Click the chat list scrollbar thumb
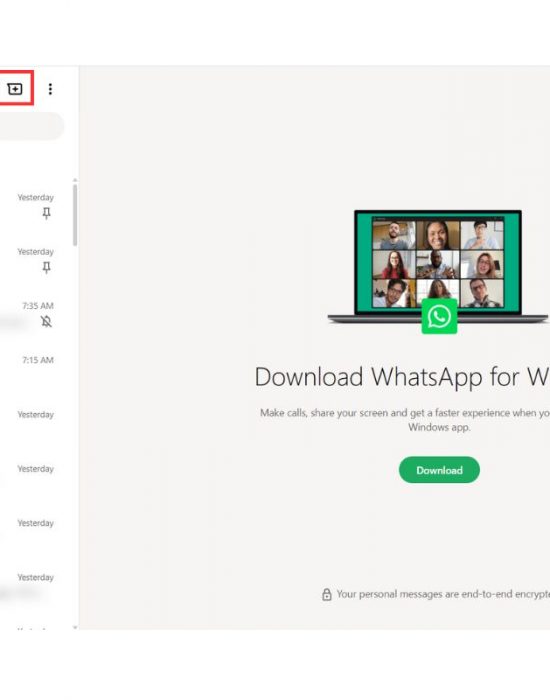550x700 pixels. click(75, 215)
